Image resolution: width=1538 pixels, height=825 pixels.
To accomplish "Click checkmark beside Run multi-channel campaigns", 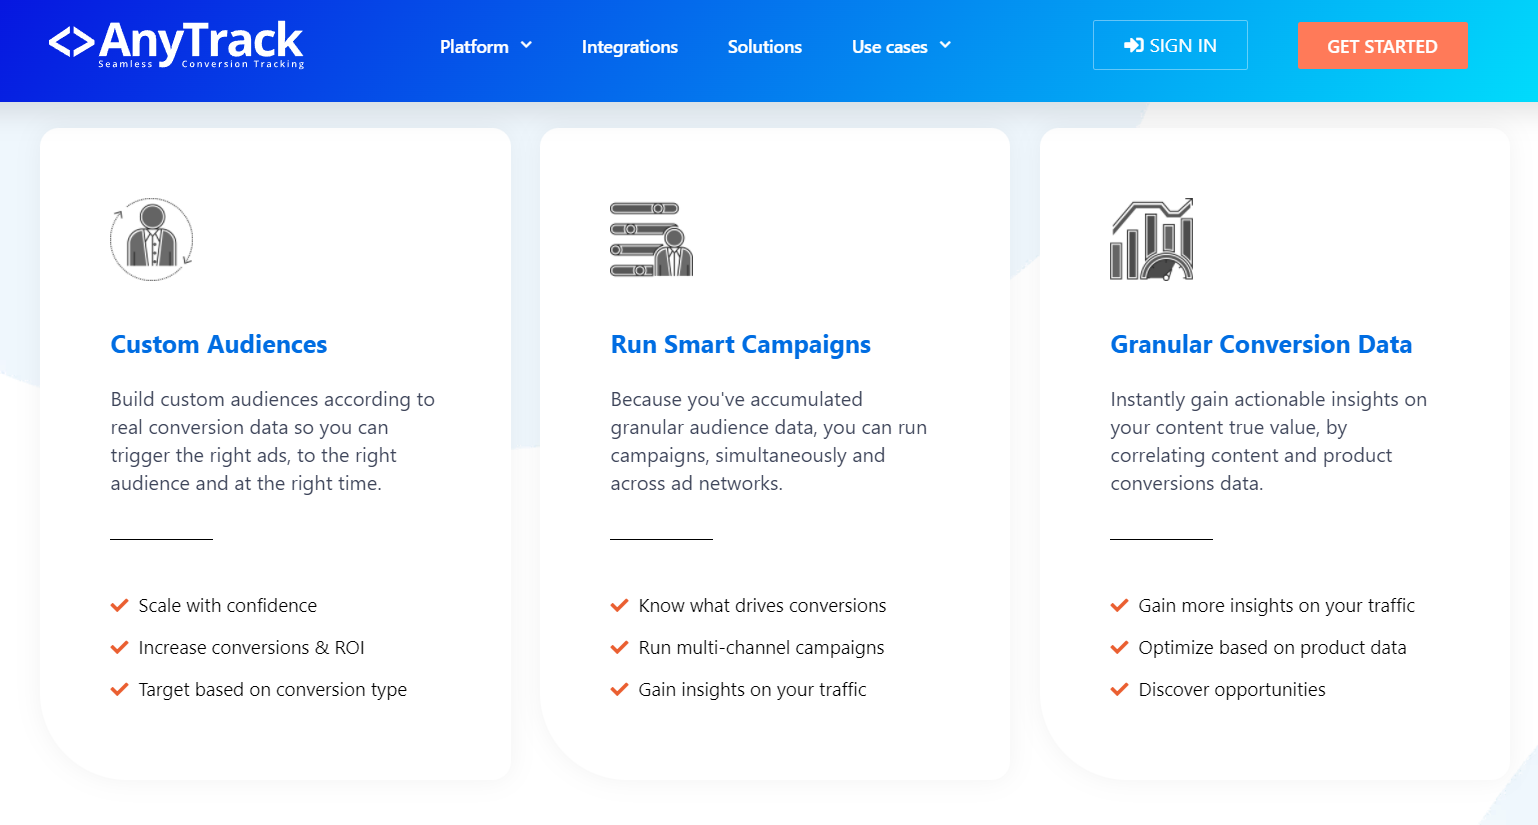I will click(x=619, y=647).
